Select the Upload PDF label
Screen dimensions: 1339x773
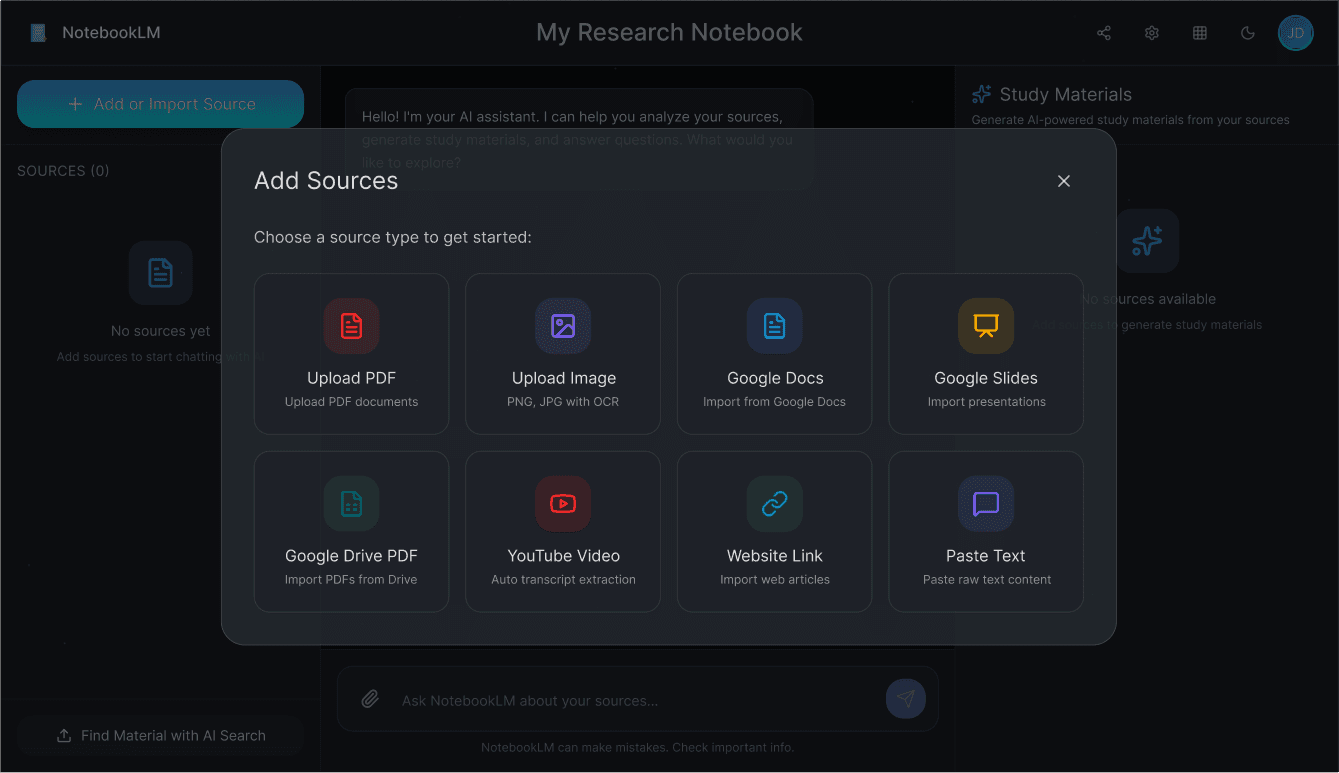point(351,378)
